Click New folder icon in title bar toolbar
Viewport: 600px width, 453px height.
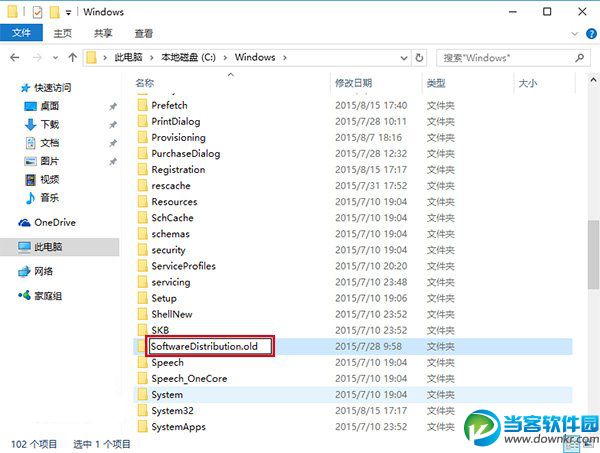(x=54, y=12)
